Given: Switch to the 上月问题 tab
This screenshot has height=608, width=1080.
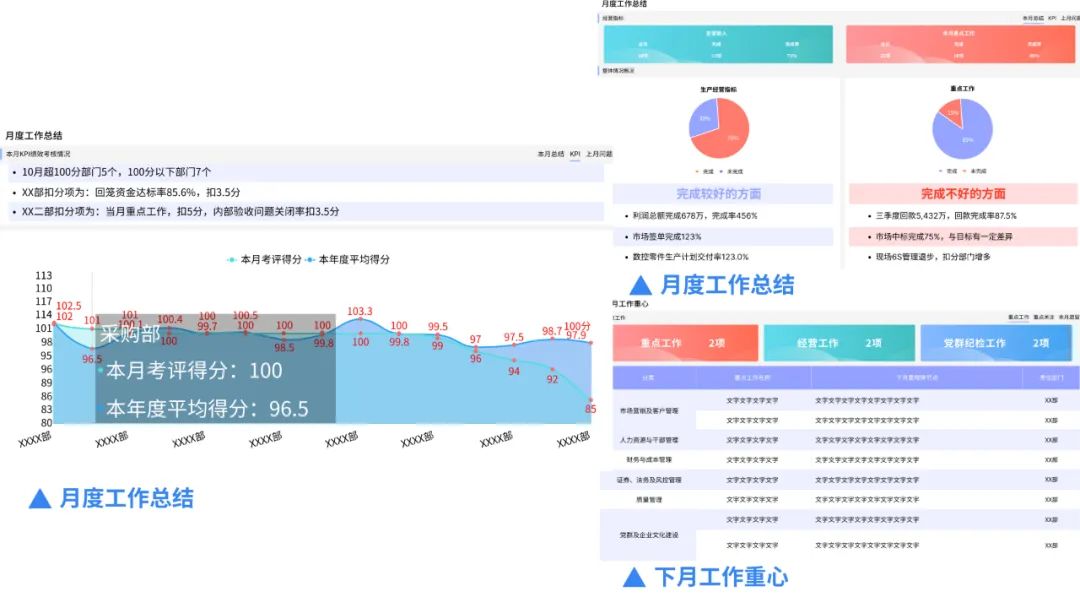Looking at the screenshot, I should 600,154.
